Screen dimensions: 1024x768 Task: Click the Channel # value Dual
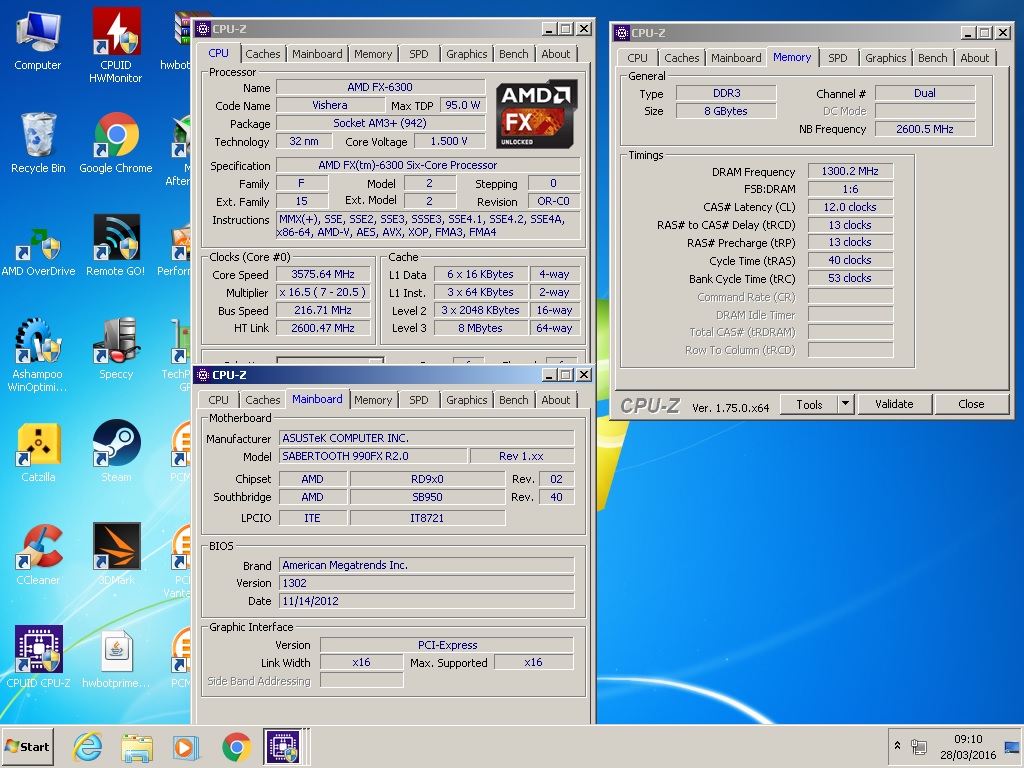(924, 93)
